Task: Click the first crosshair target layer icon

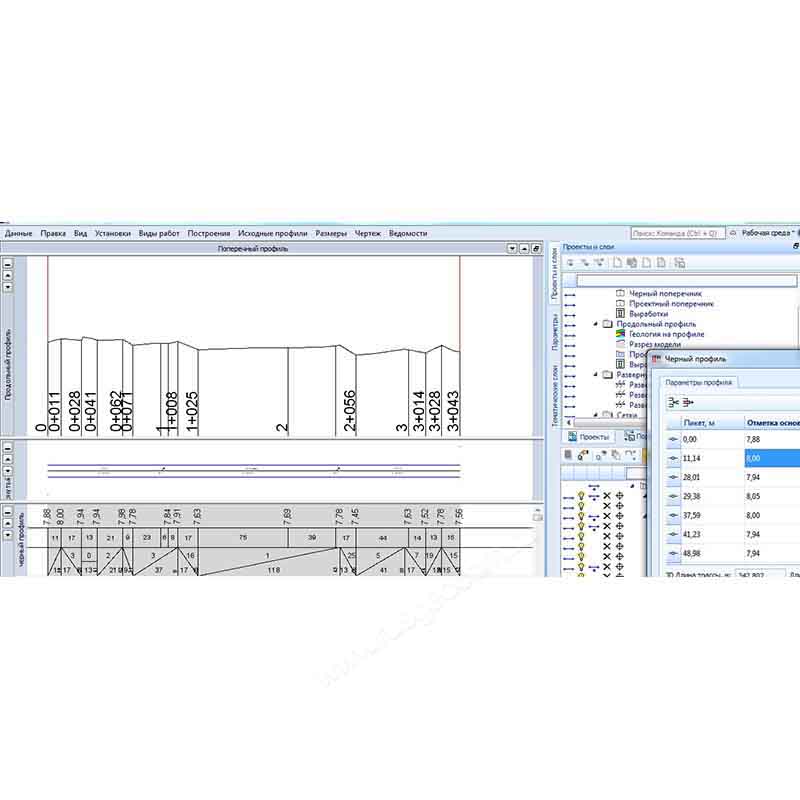Action: (619, 495)
